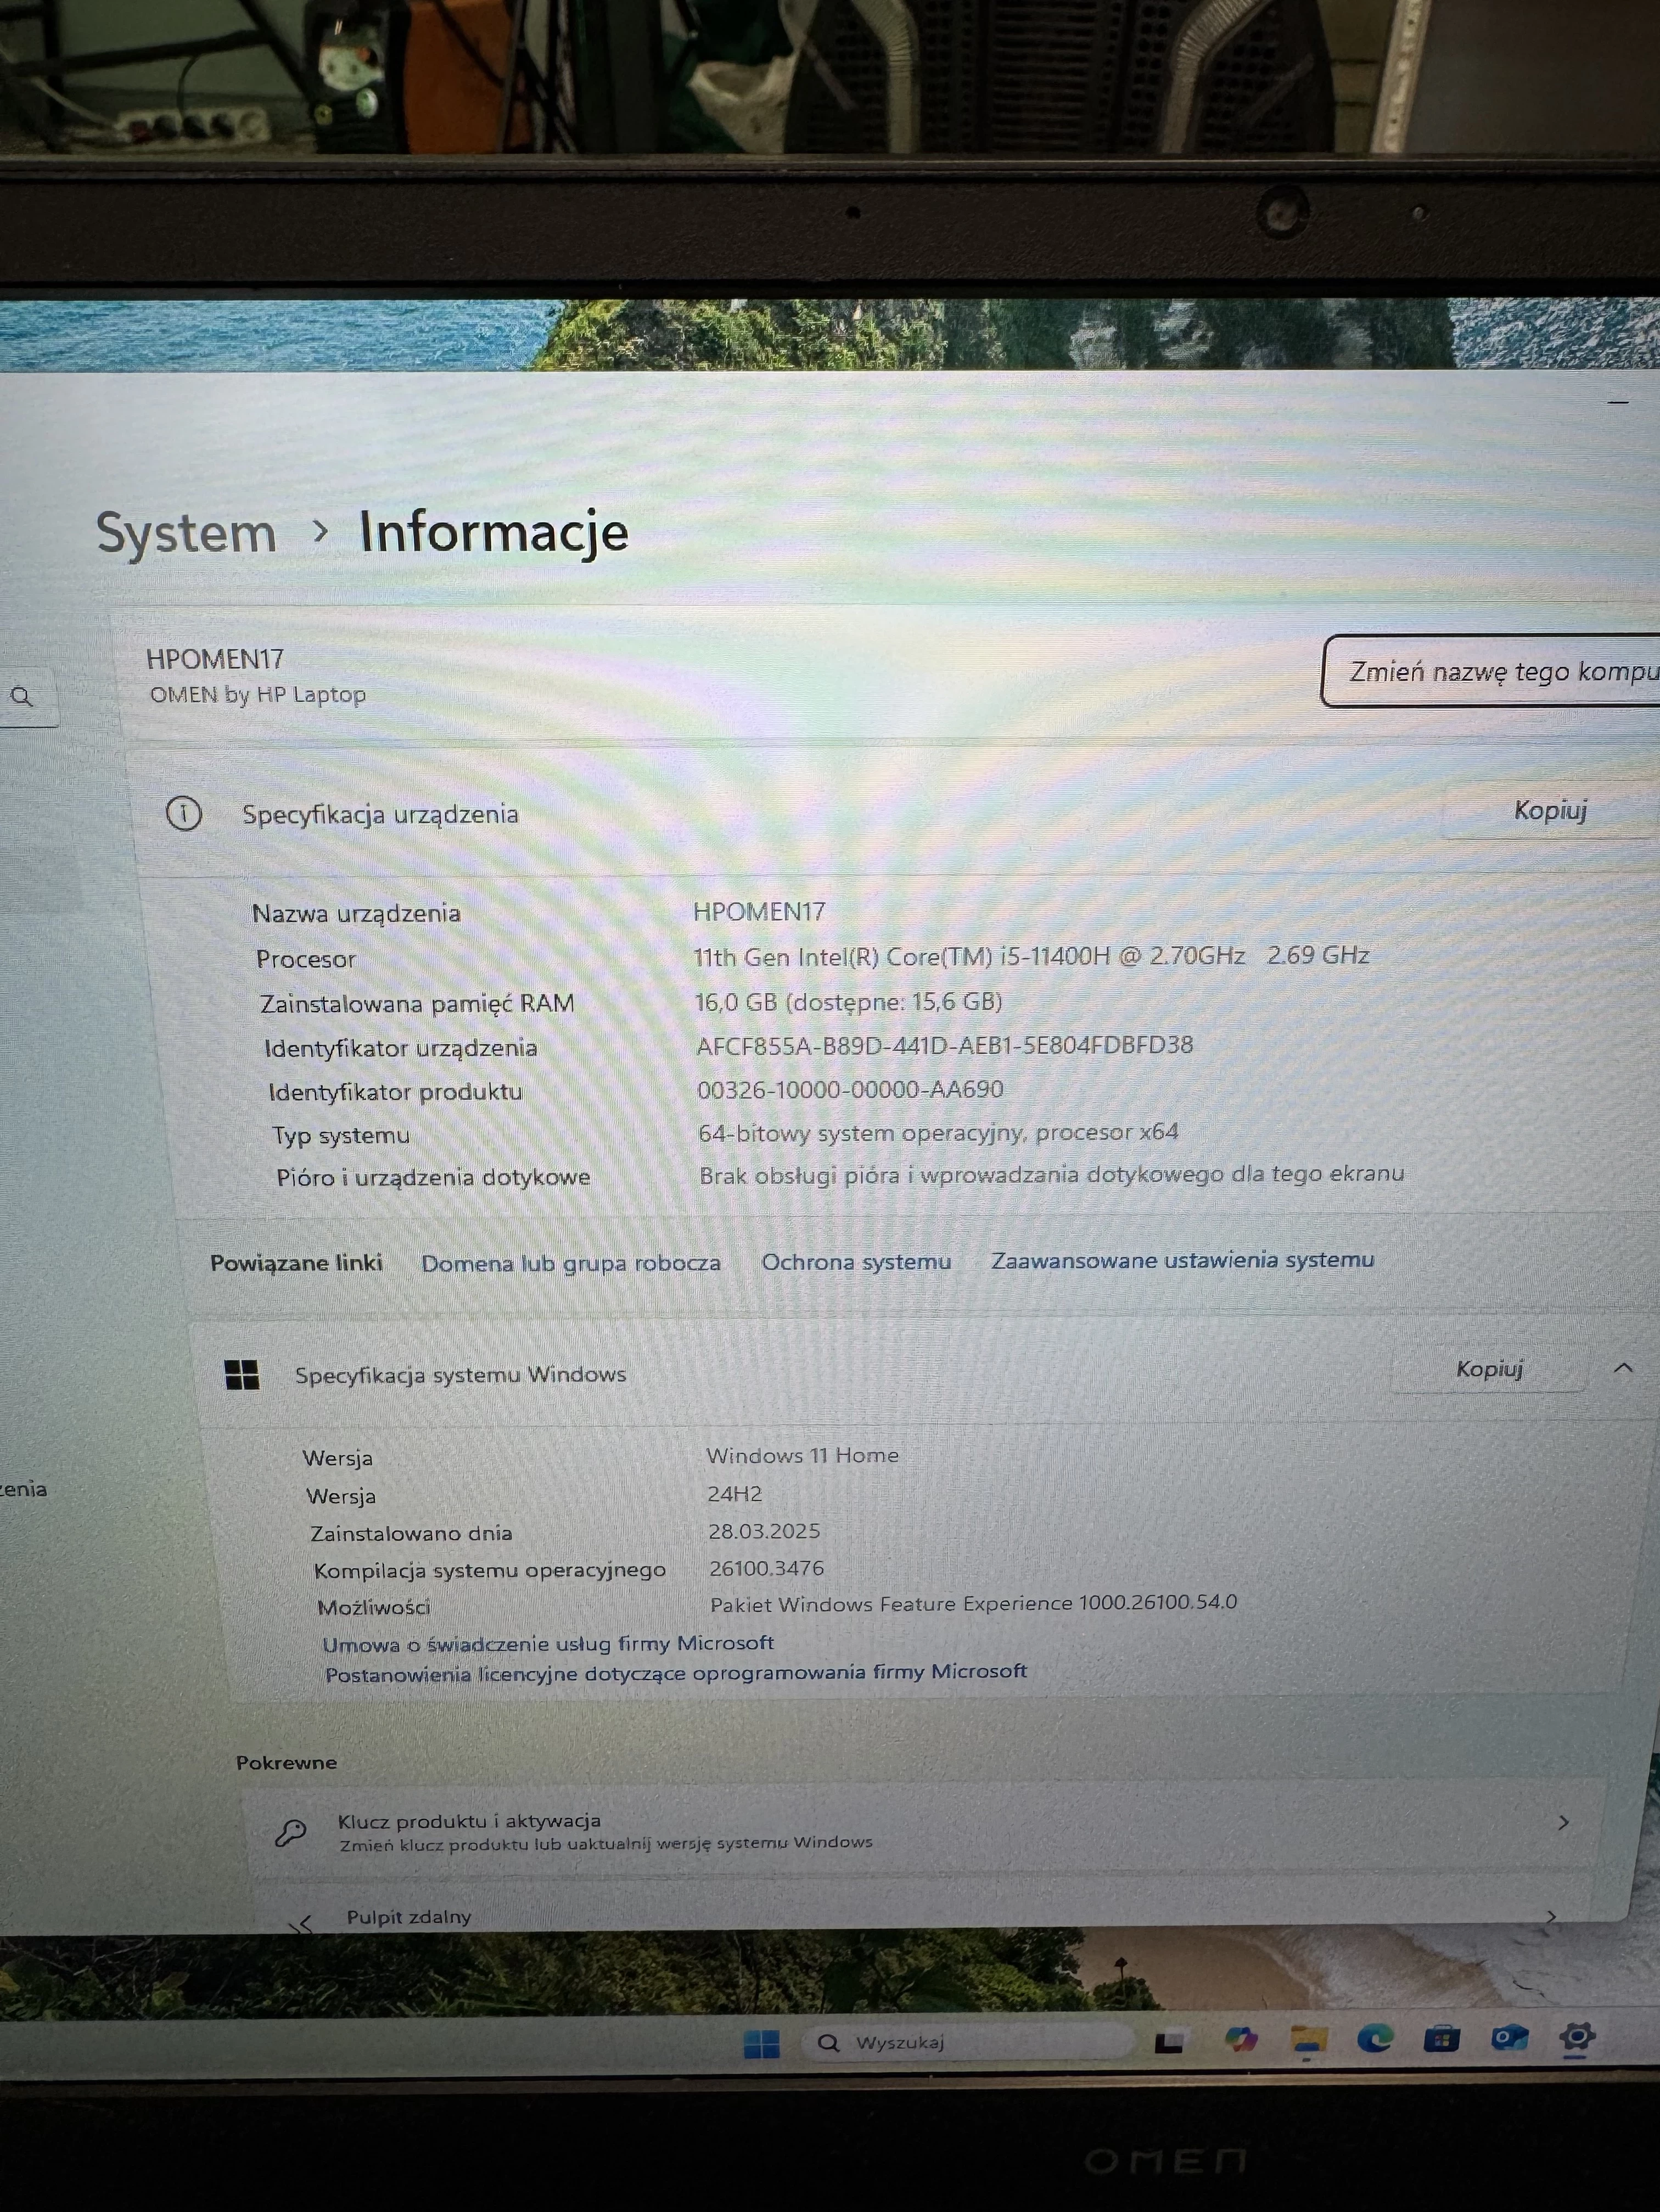
Task: Open Task View from taskbar
Action: (x=1169, y=2042)
